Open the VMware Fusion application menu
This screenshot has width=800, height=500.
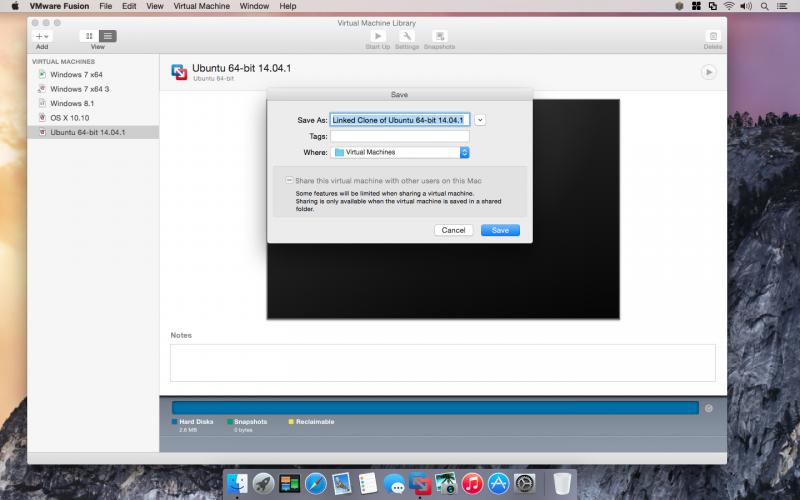tap(59, 6)
